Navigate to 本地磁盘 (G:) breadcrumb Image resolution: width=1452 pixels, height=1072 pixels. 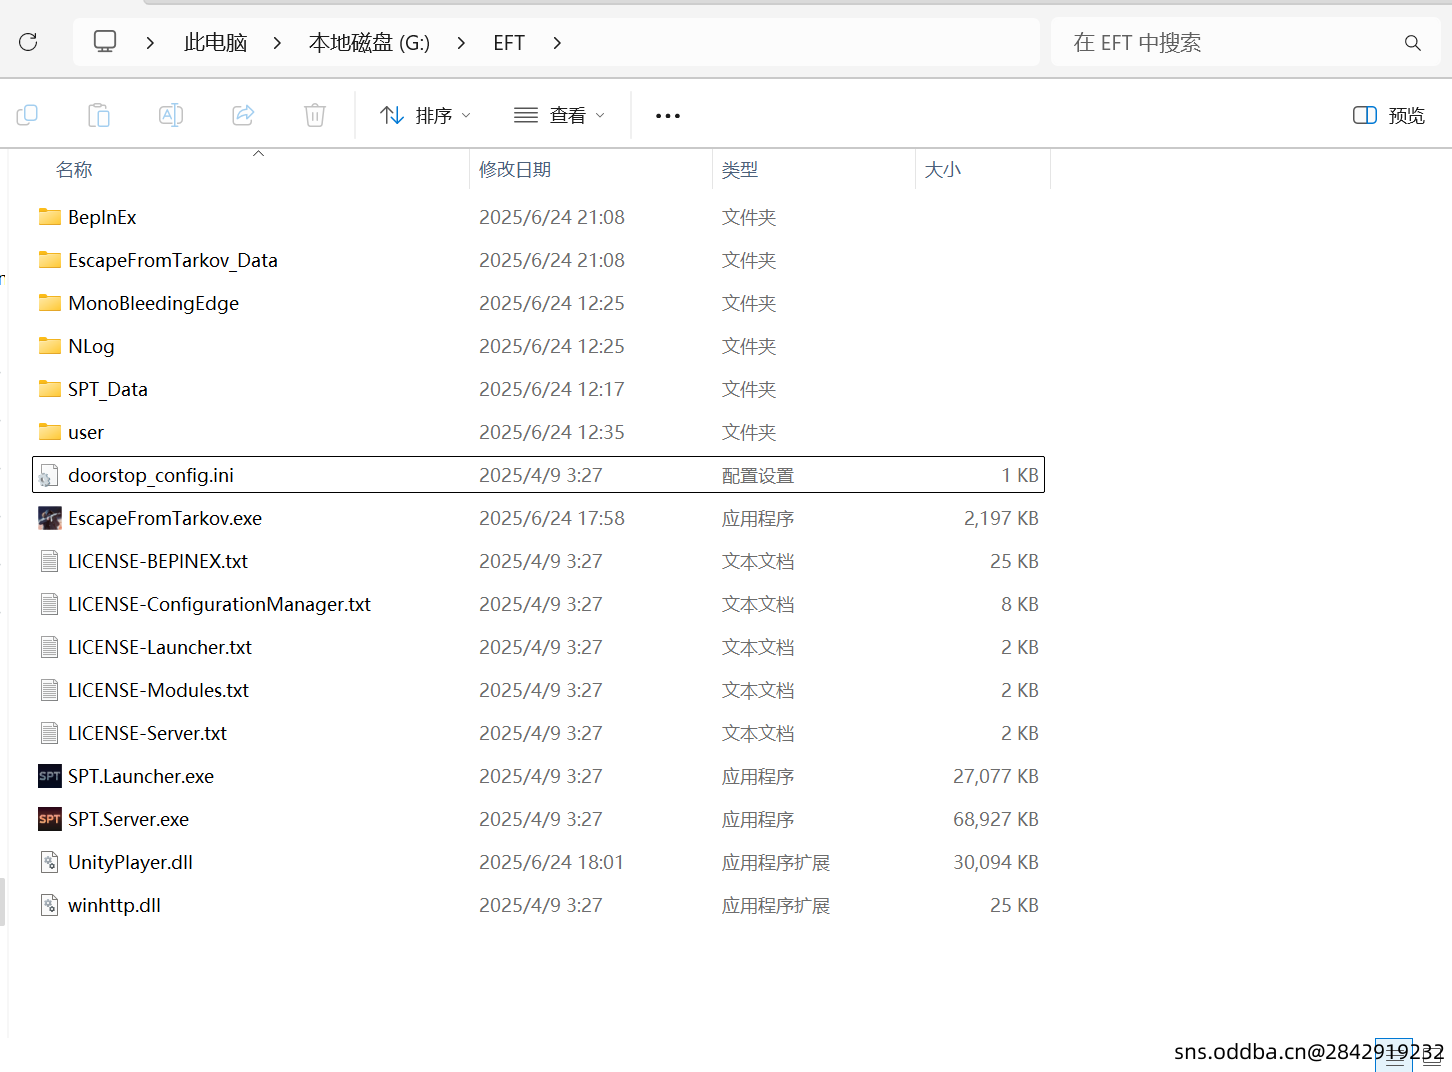369,42
